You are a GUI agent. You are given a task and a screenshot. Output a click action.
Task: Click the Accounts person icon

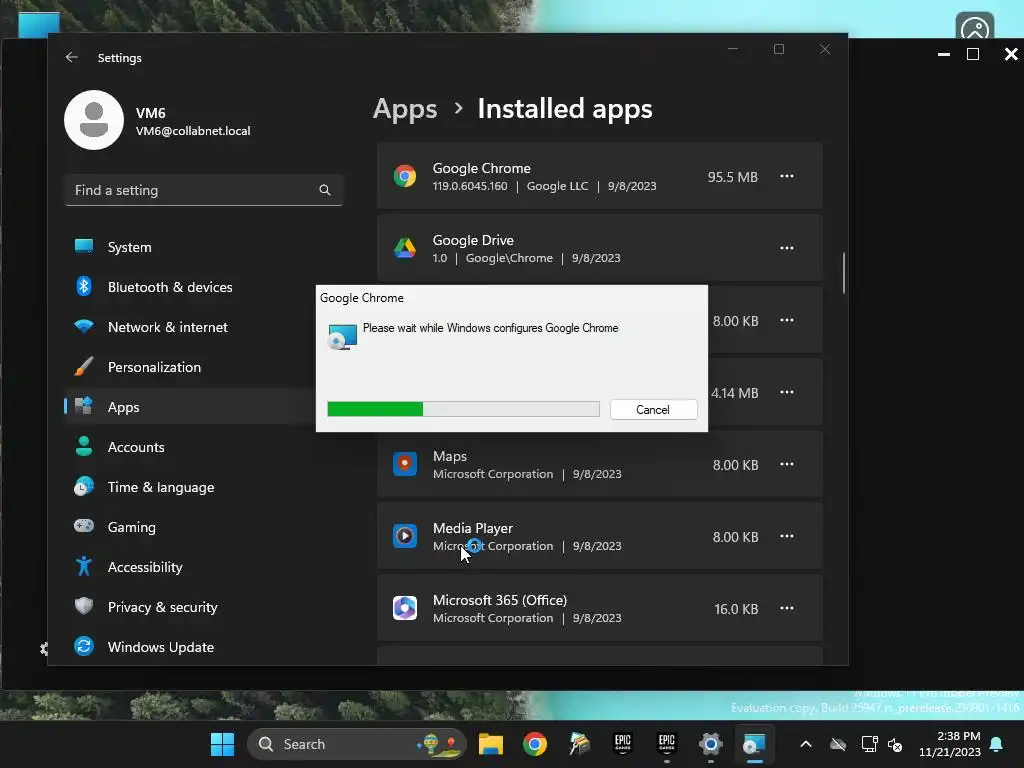point(84,446)
